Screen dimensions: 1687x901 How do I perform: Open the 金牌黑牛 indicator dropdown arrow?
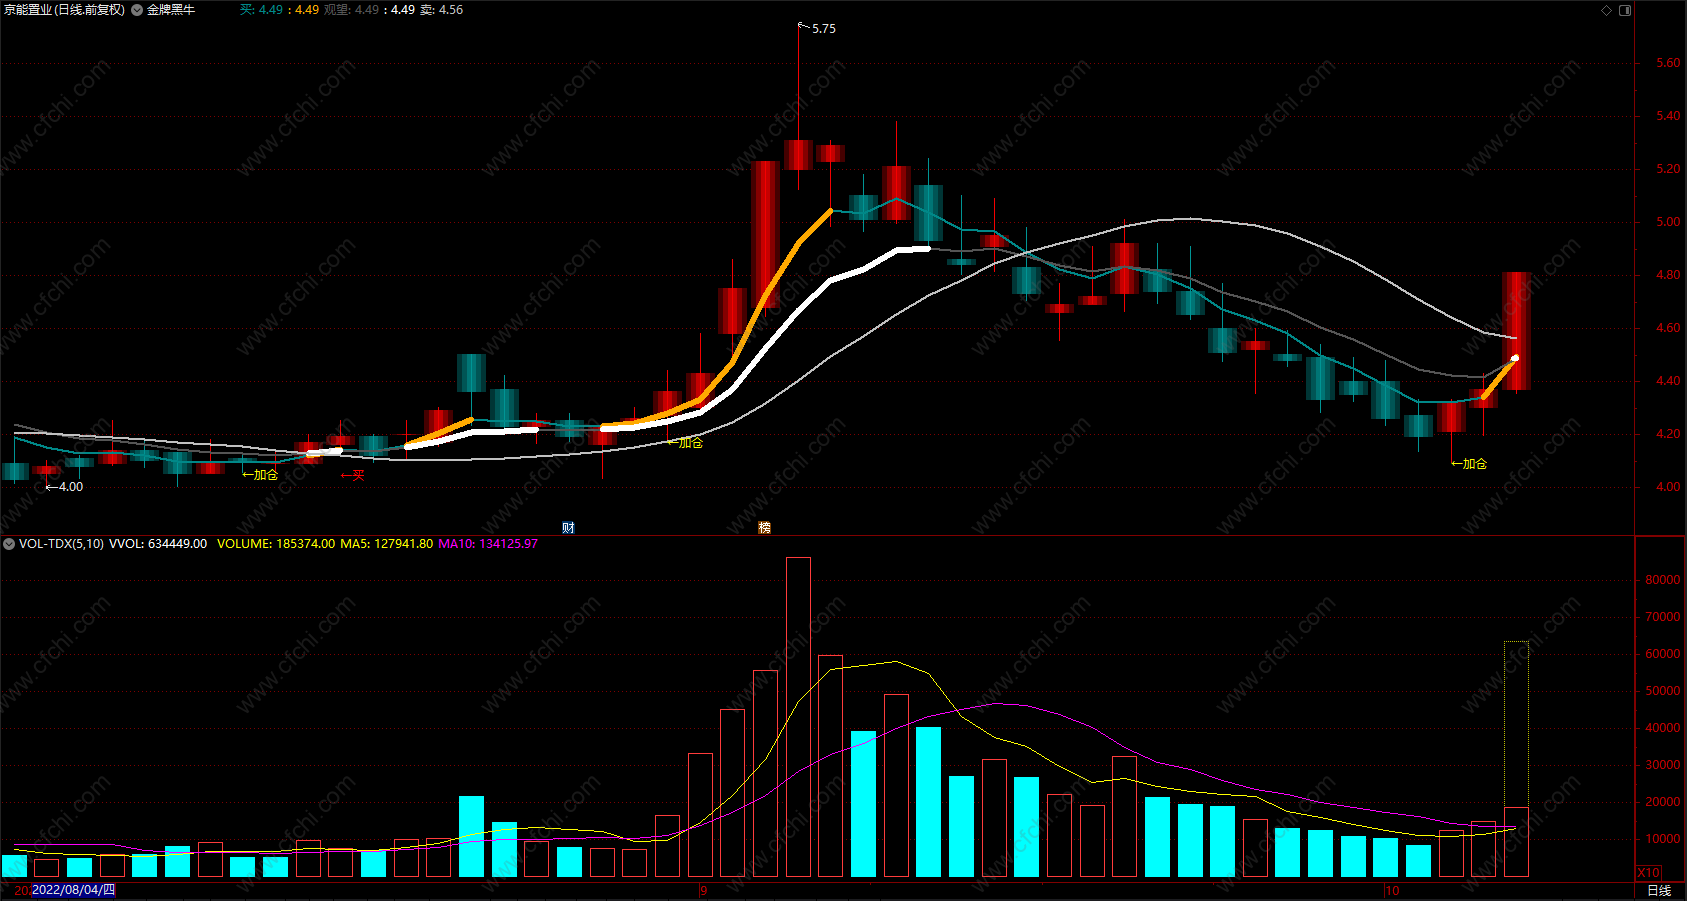point(137,10)
